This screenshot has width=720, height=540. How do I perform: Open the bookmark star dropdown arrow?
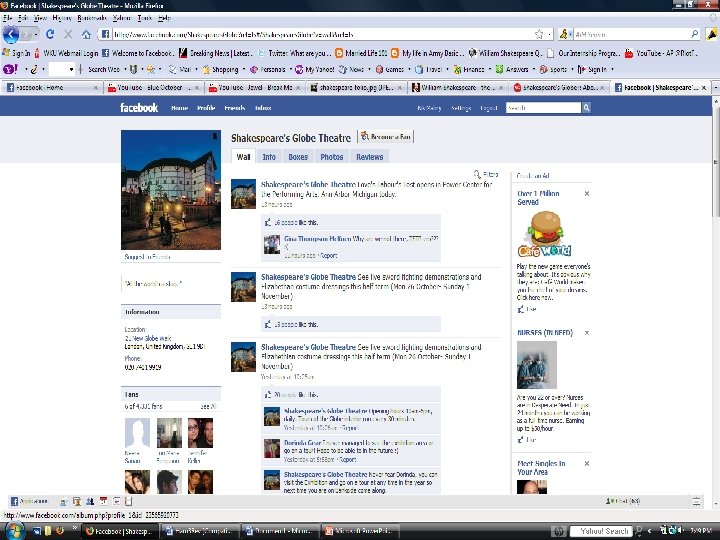click(x=550, y=34)
